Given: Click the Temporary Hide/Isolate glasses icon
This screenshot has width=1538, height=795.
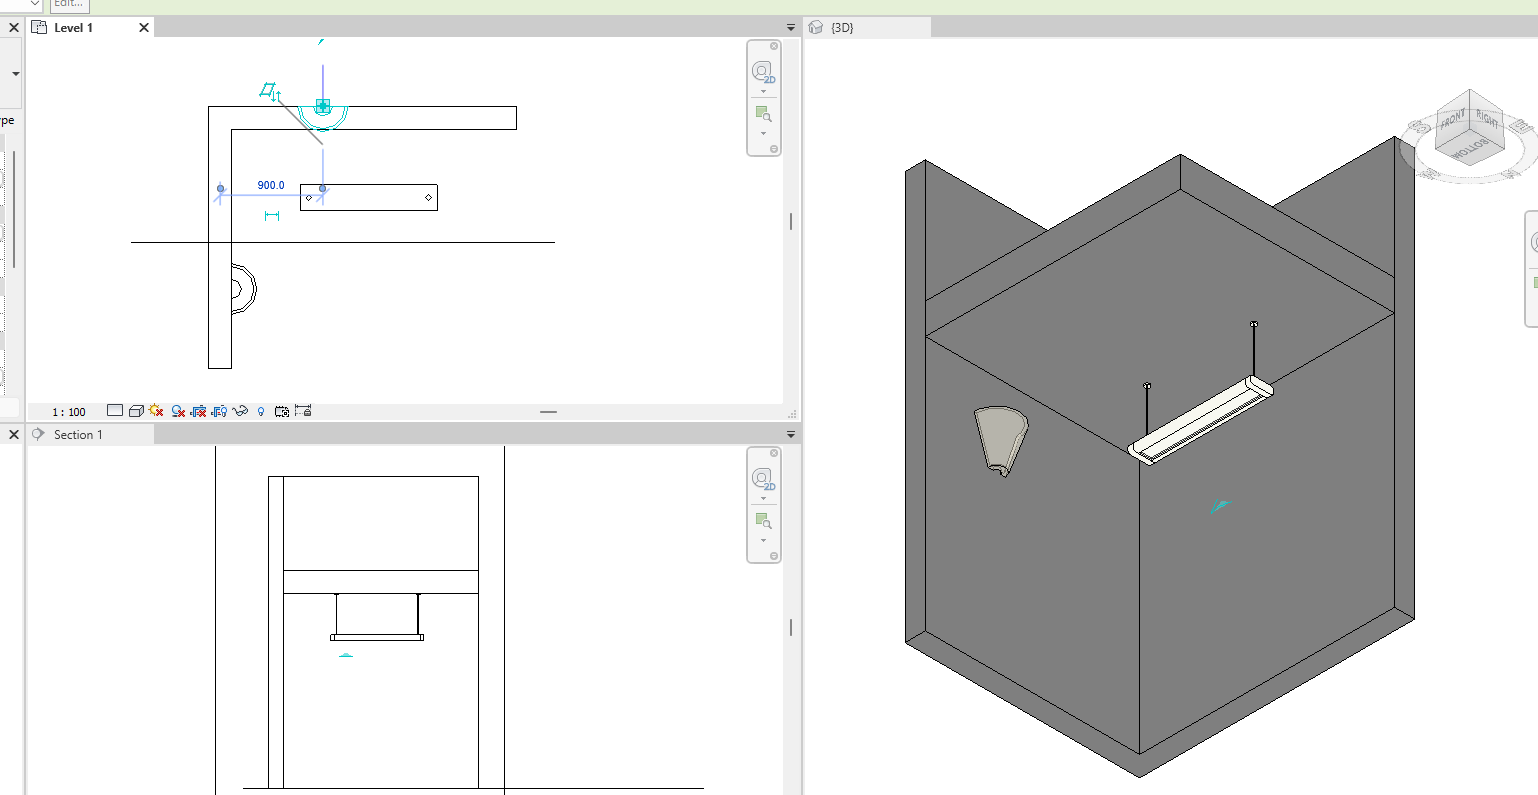Looking at the screenshot, I should 239,411.
